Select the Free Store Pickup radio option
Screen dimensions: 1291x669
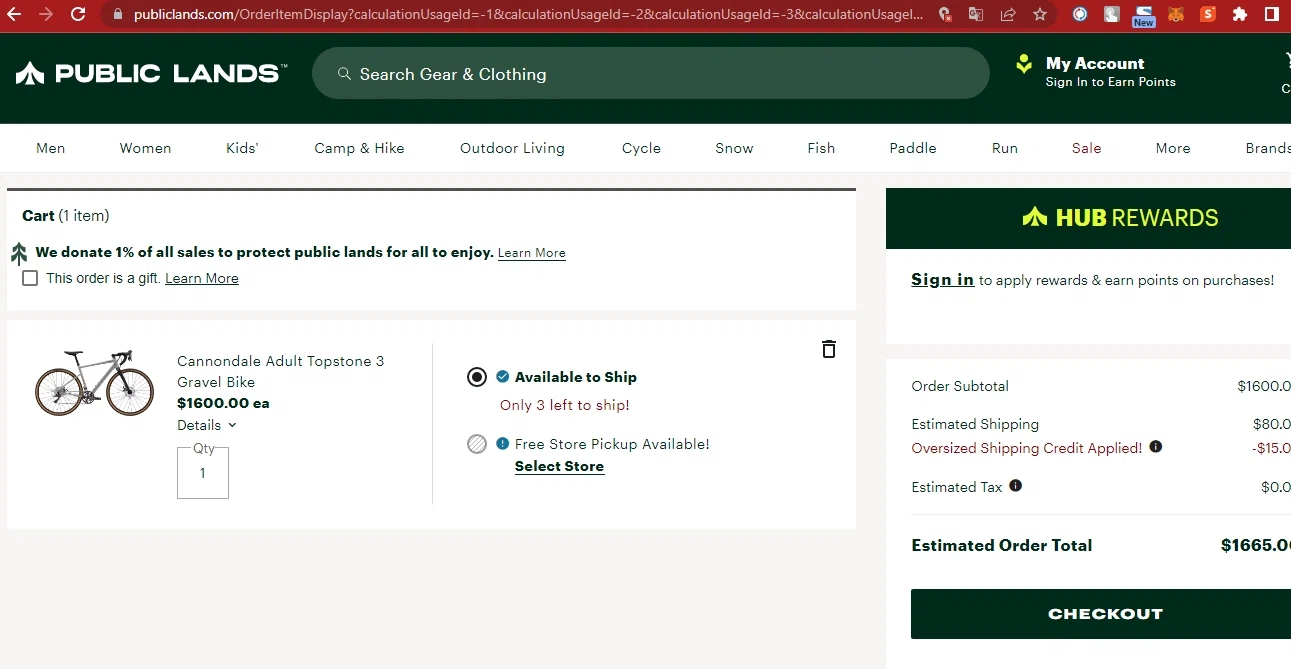tap(477, 444)
